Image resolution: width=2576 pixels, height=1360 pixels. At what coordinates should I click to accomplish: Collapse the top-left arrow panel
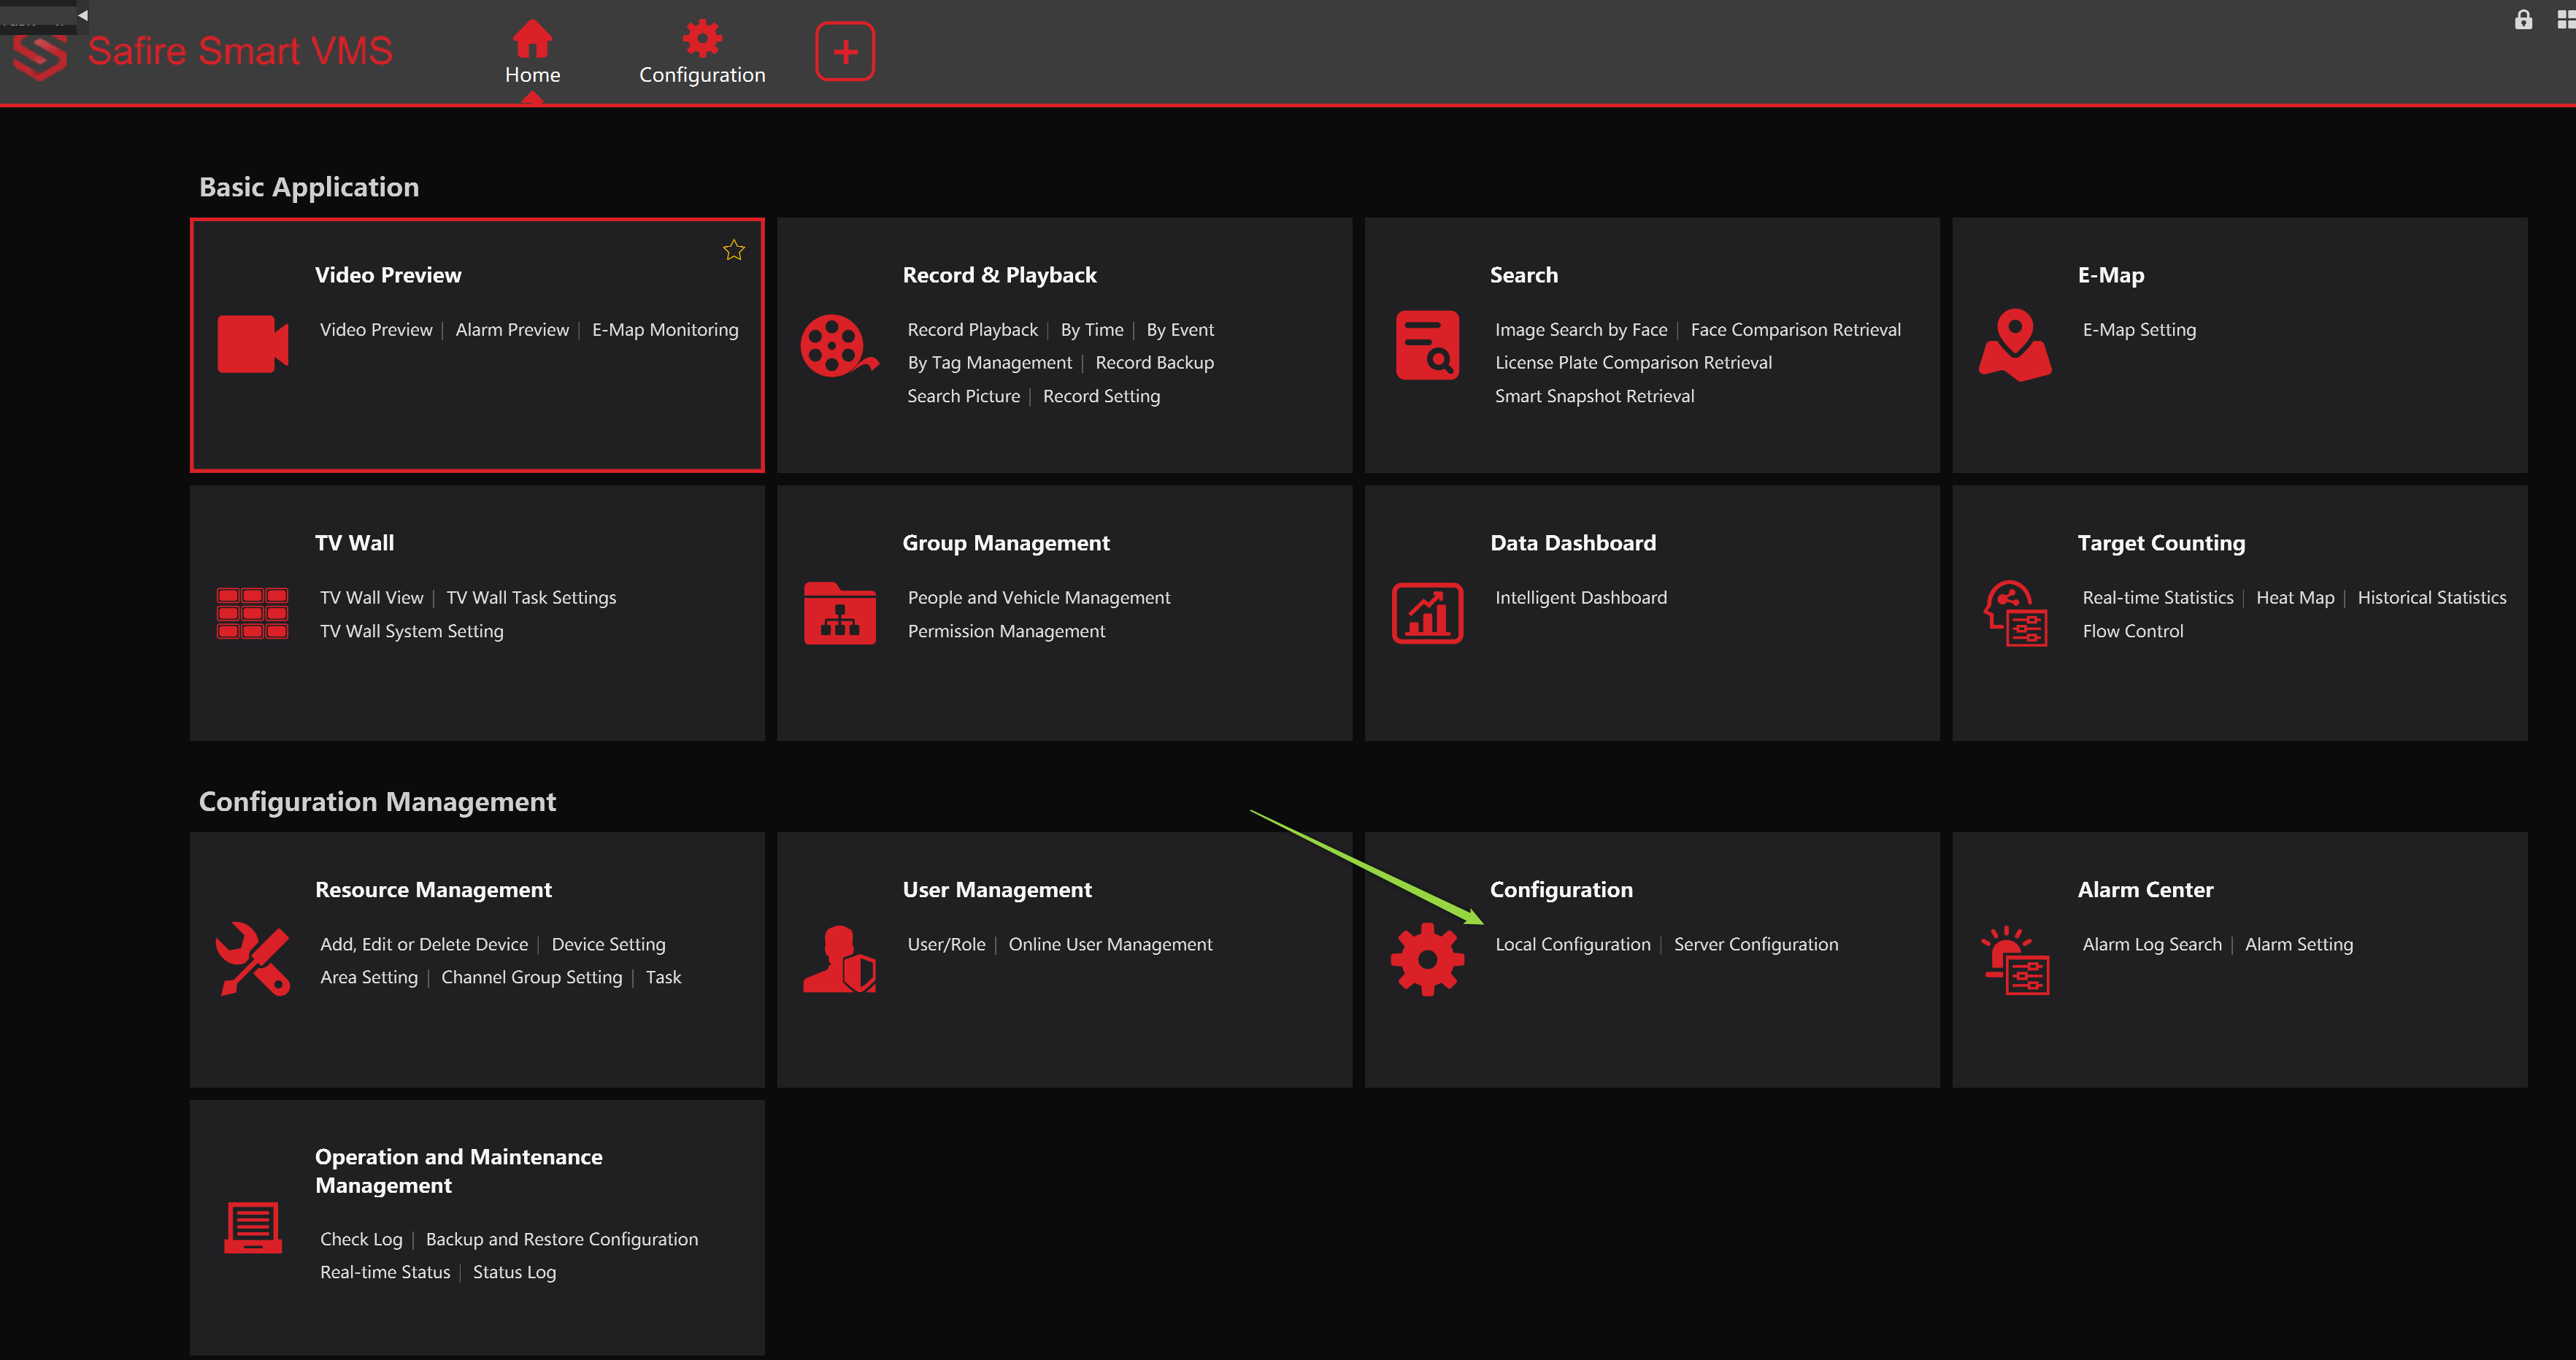point(83,15)
